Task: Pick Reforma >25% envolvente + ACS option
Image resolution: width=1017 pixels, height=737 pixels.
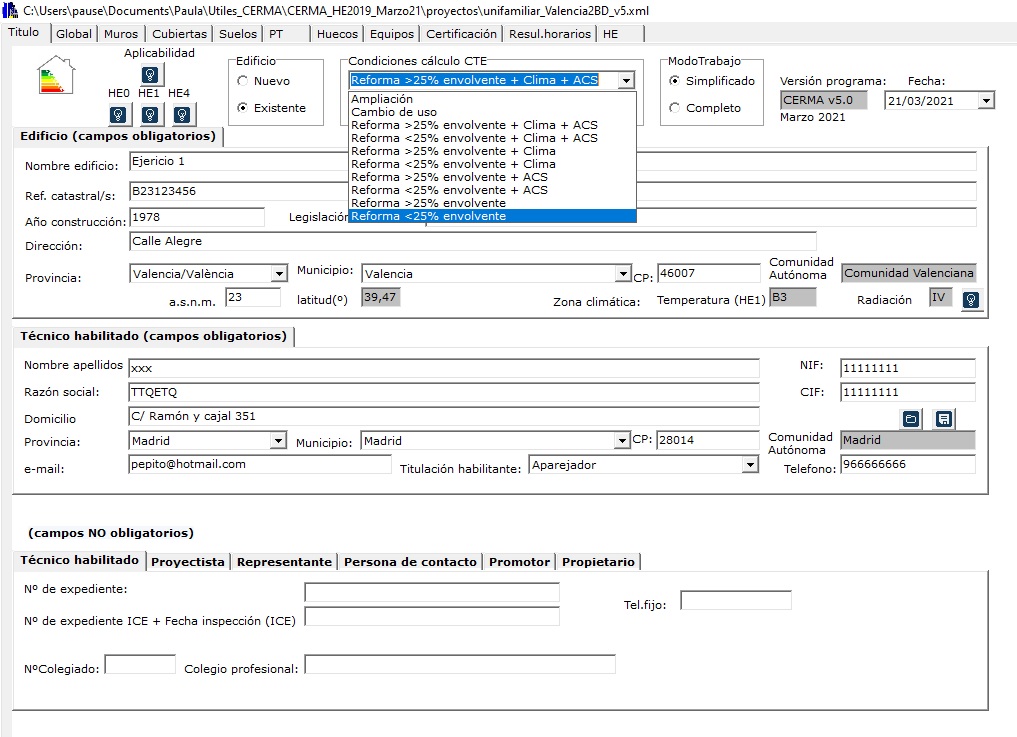Action: pos(492,176)
